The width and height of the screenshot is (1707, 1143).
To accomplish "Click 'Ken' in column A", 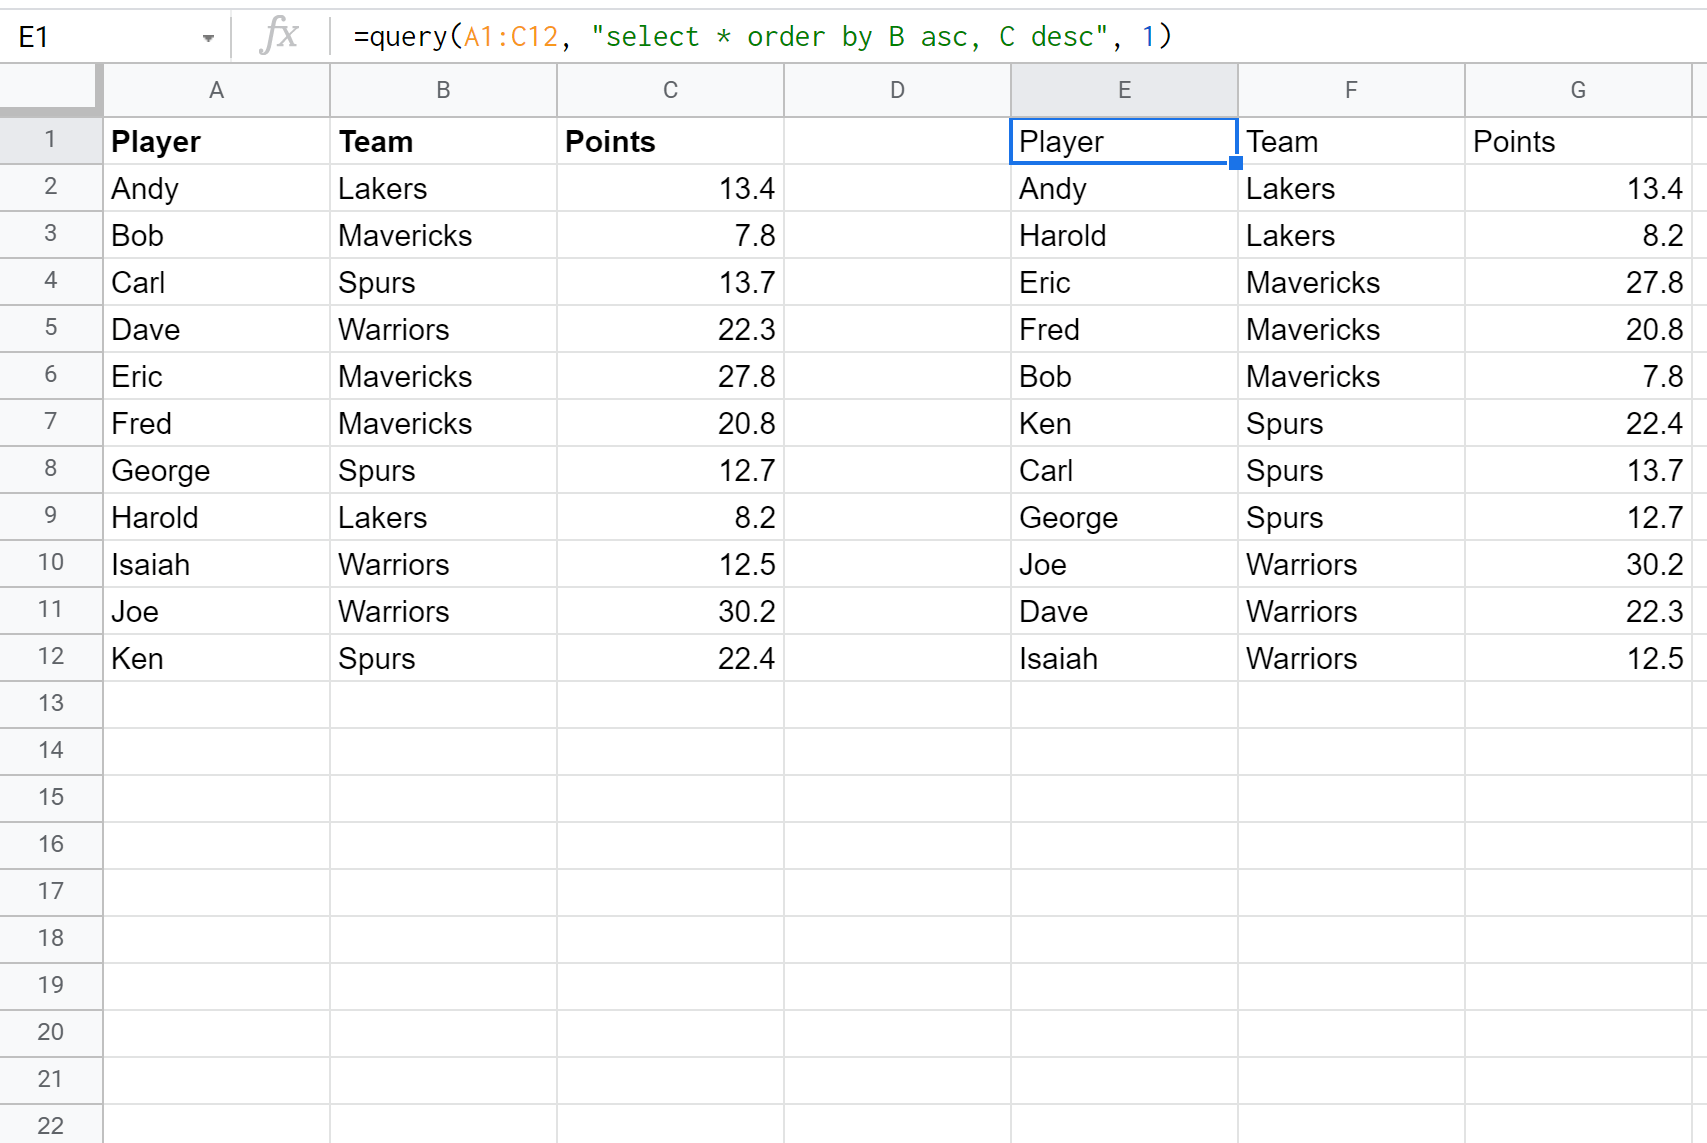I will 137,659.
